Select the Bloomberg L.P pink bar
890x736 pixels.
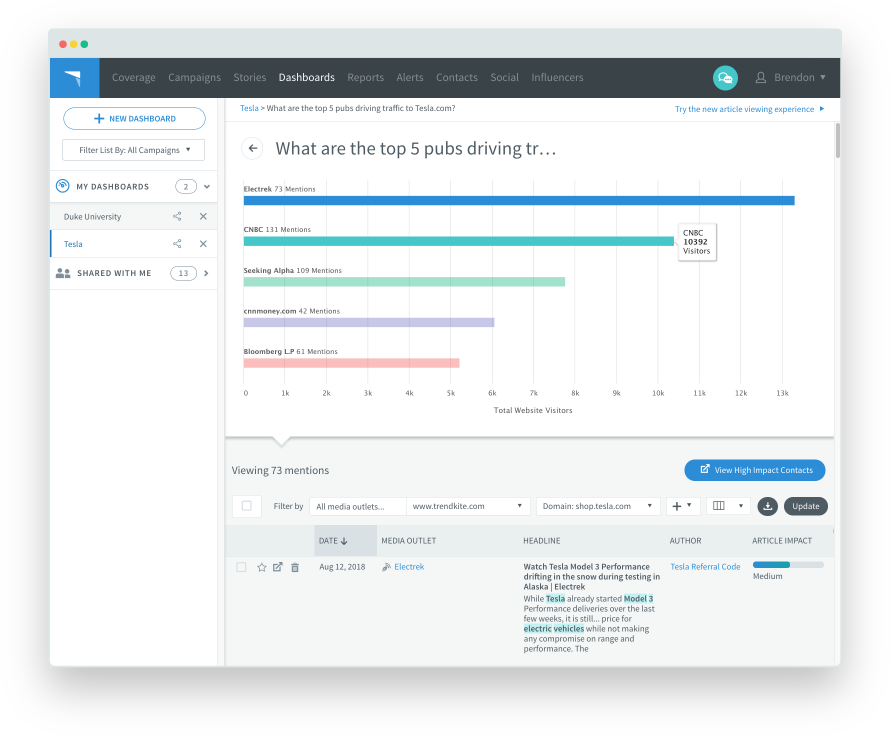(351, 363)
